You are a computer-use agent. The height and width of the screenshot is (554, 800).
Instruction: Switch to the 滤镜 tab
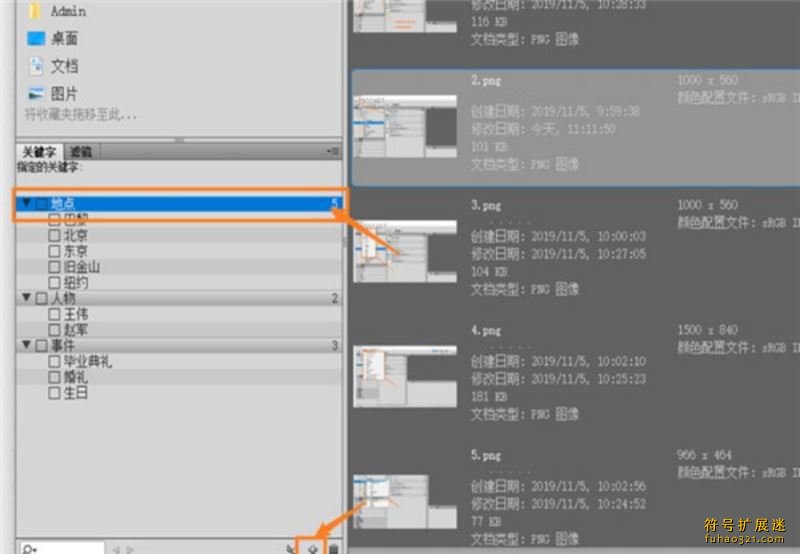[81, 152]
